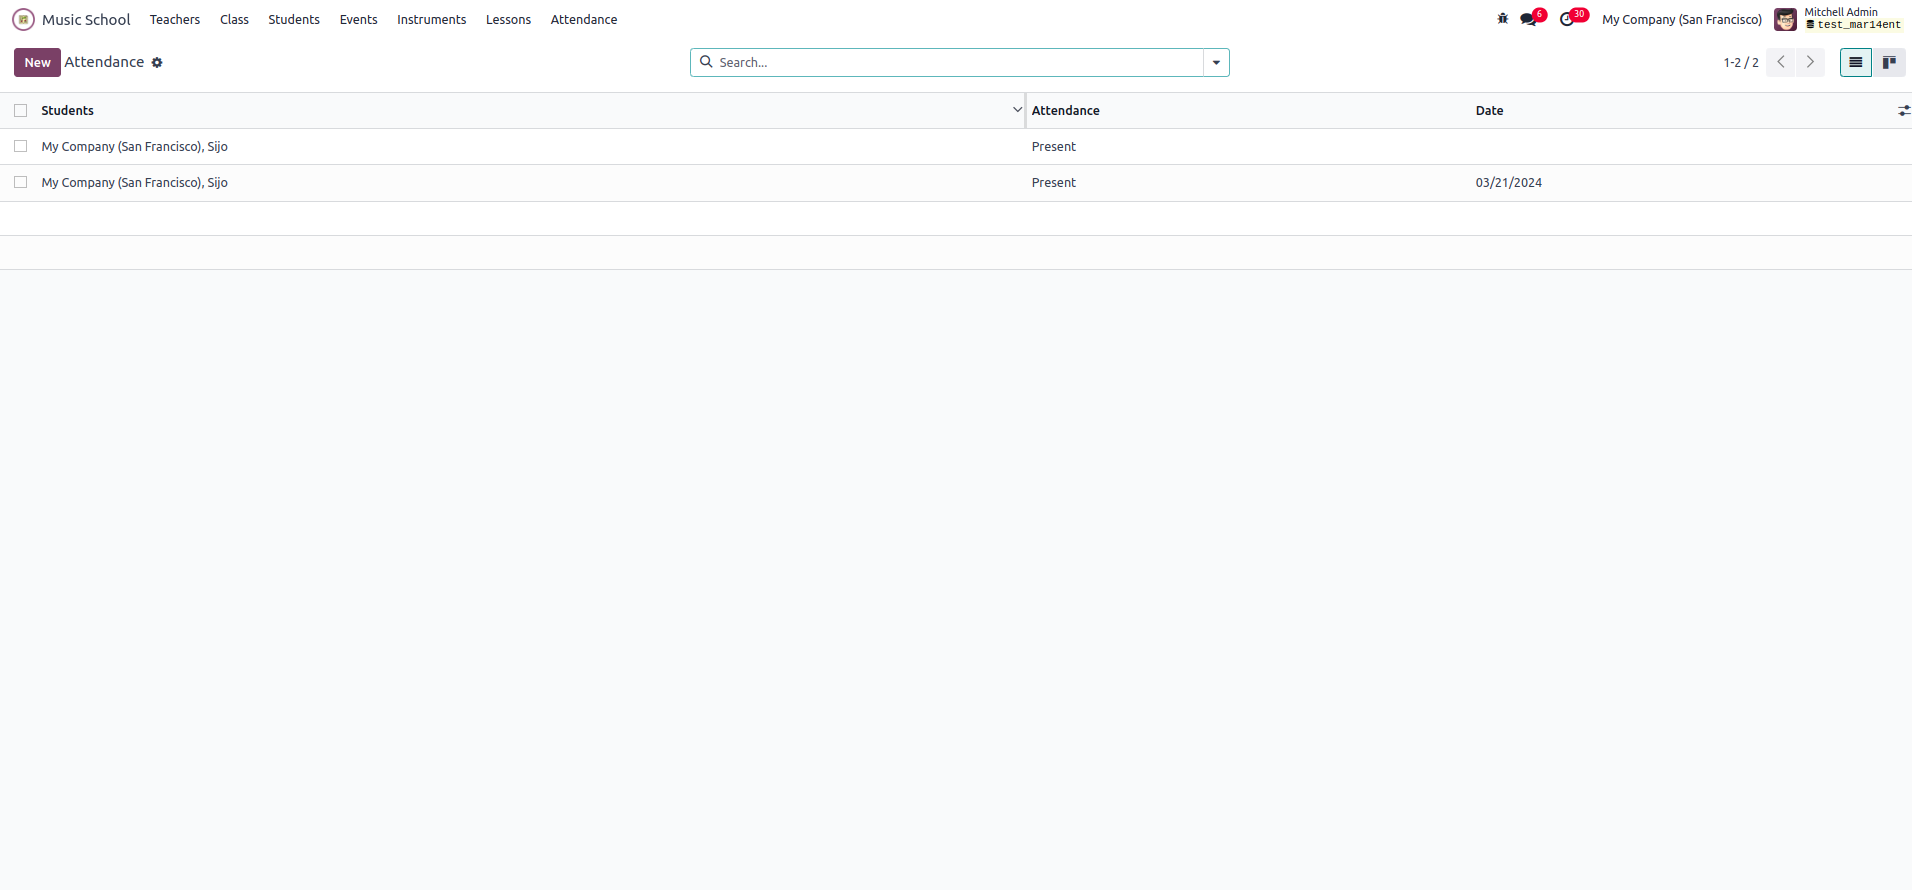Open the conversations messages icon
The width and height of the screenshot is (1912, 890).
(1529, 19)
